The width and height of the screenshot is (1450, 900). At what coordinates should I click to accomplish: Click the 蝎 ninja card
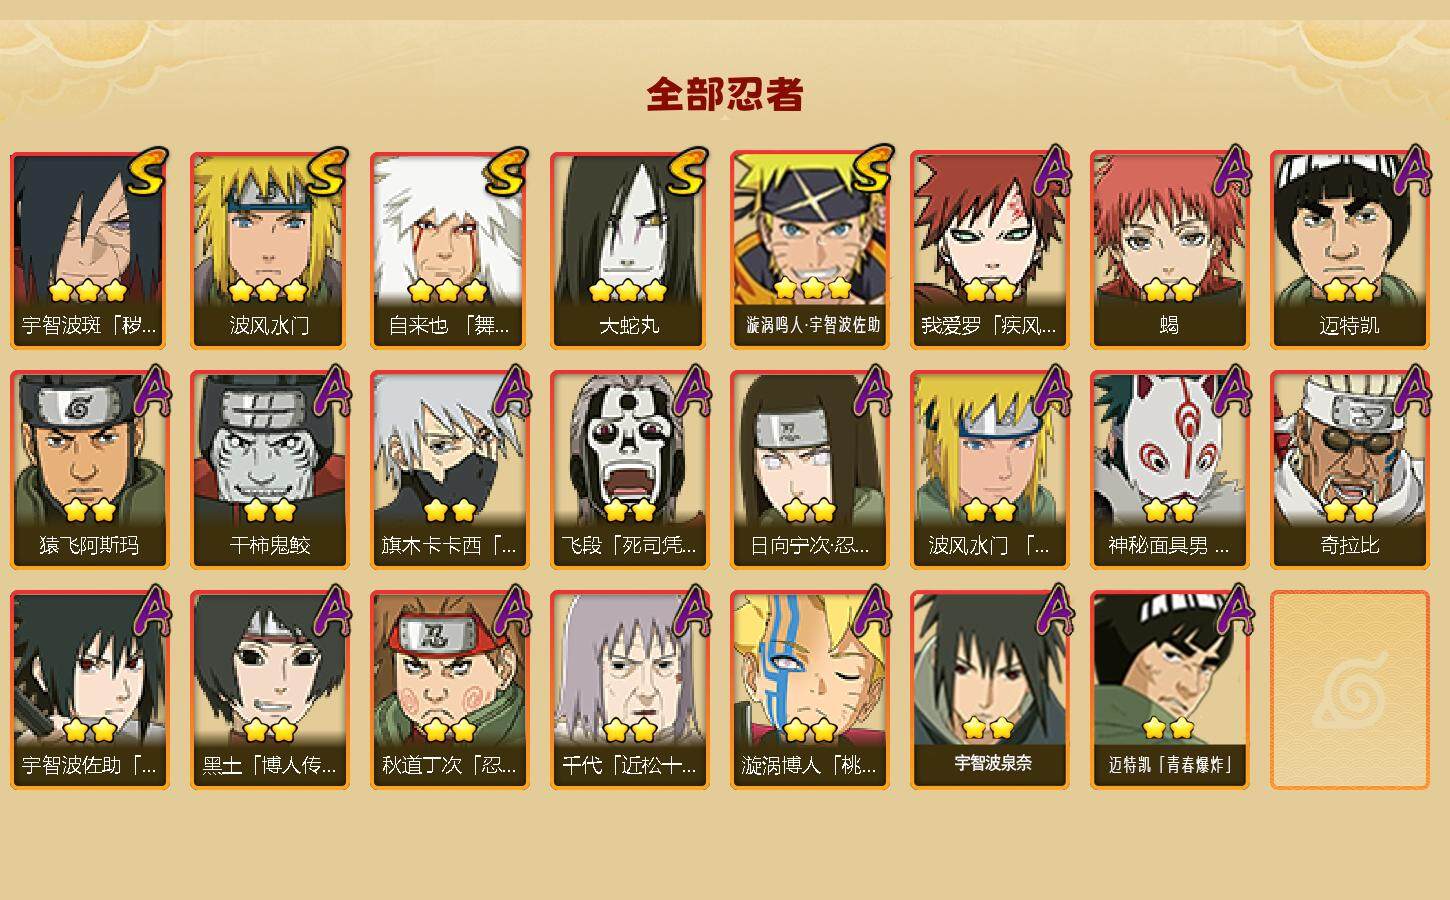[x=1170, y=250]
